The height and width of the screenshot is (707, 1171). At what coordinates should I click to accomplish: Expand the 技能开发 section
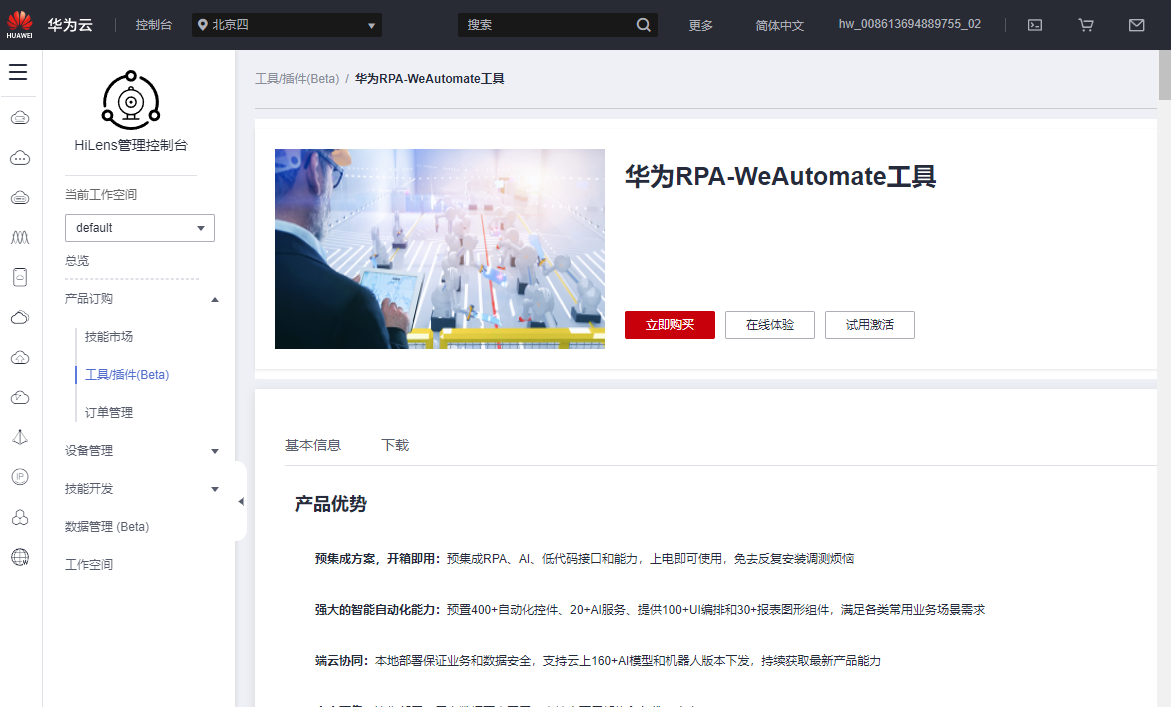tap(215, 489)
